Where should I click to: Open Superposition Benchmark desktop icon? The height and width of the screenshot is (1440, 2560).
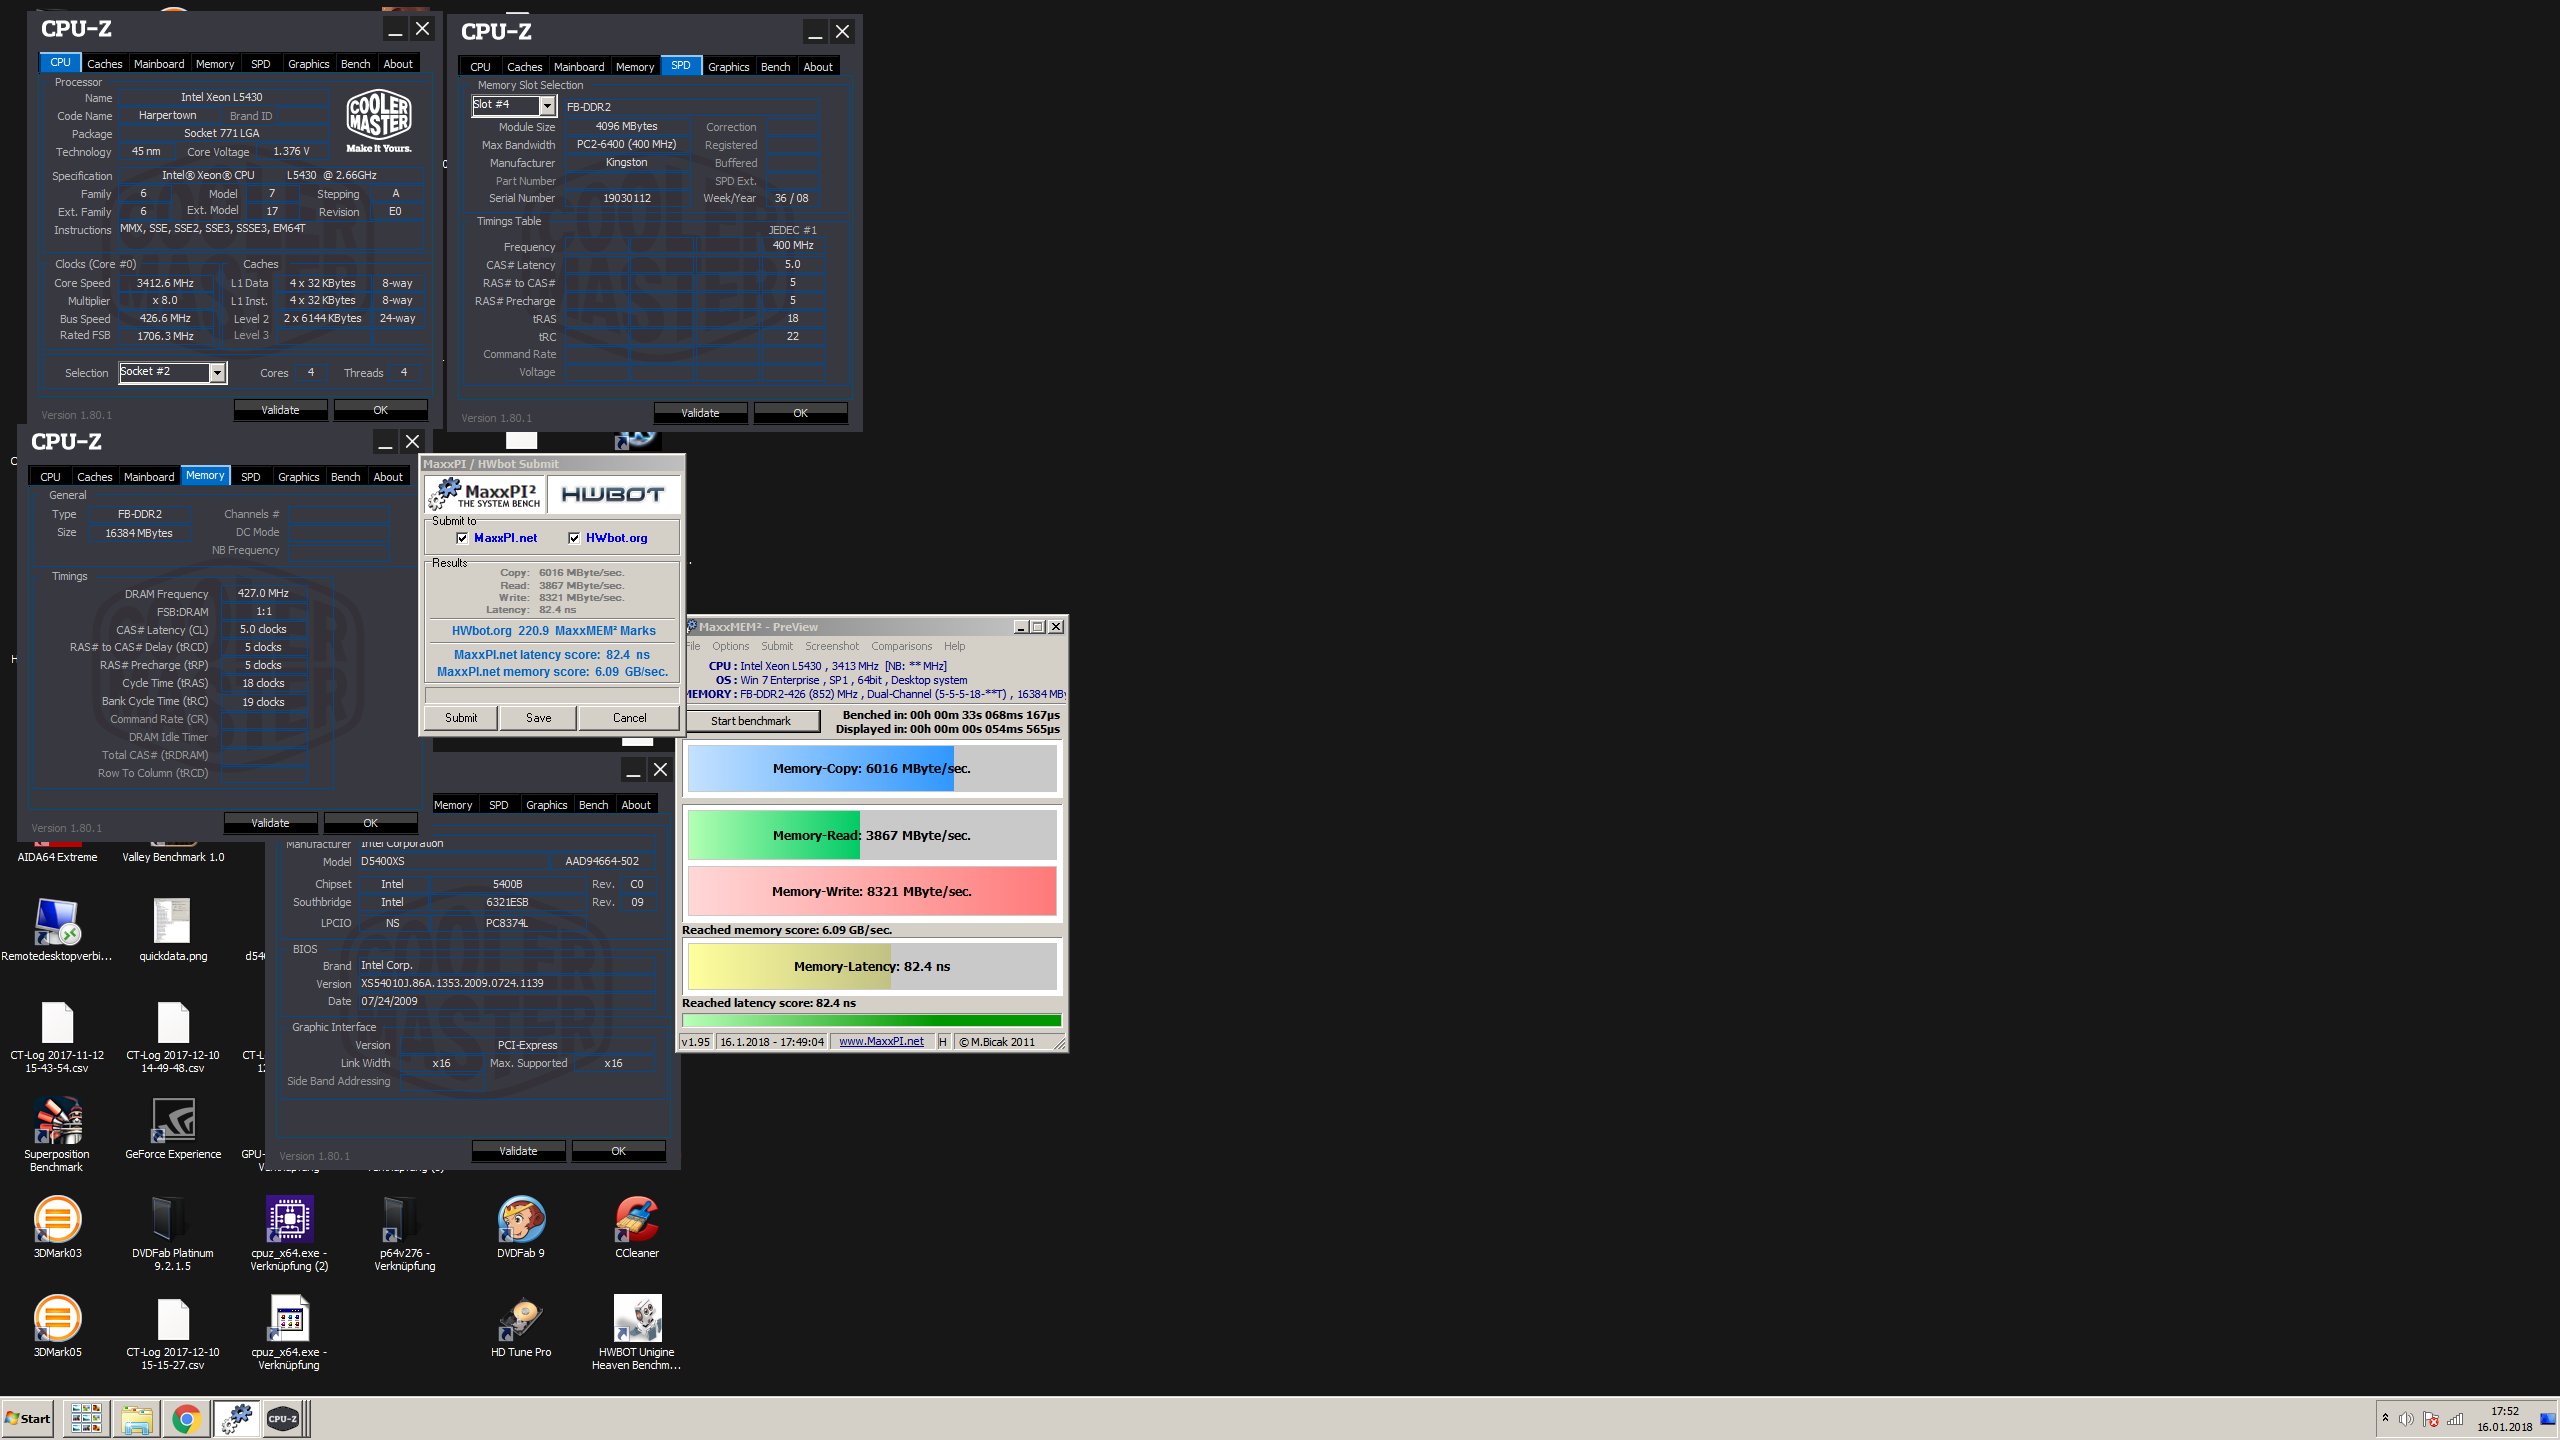[x=57, y=1134]
